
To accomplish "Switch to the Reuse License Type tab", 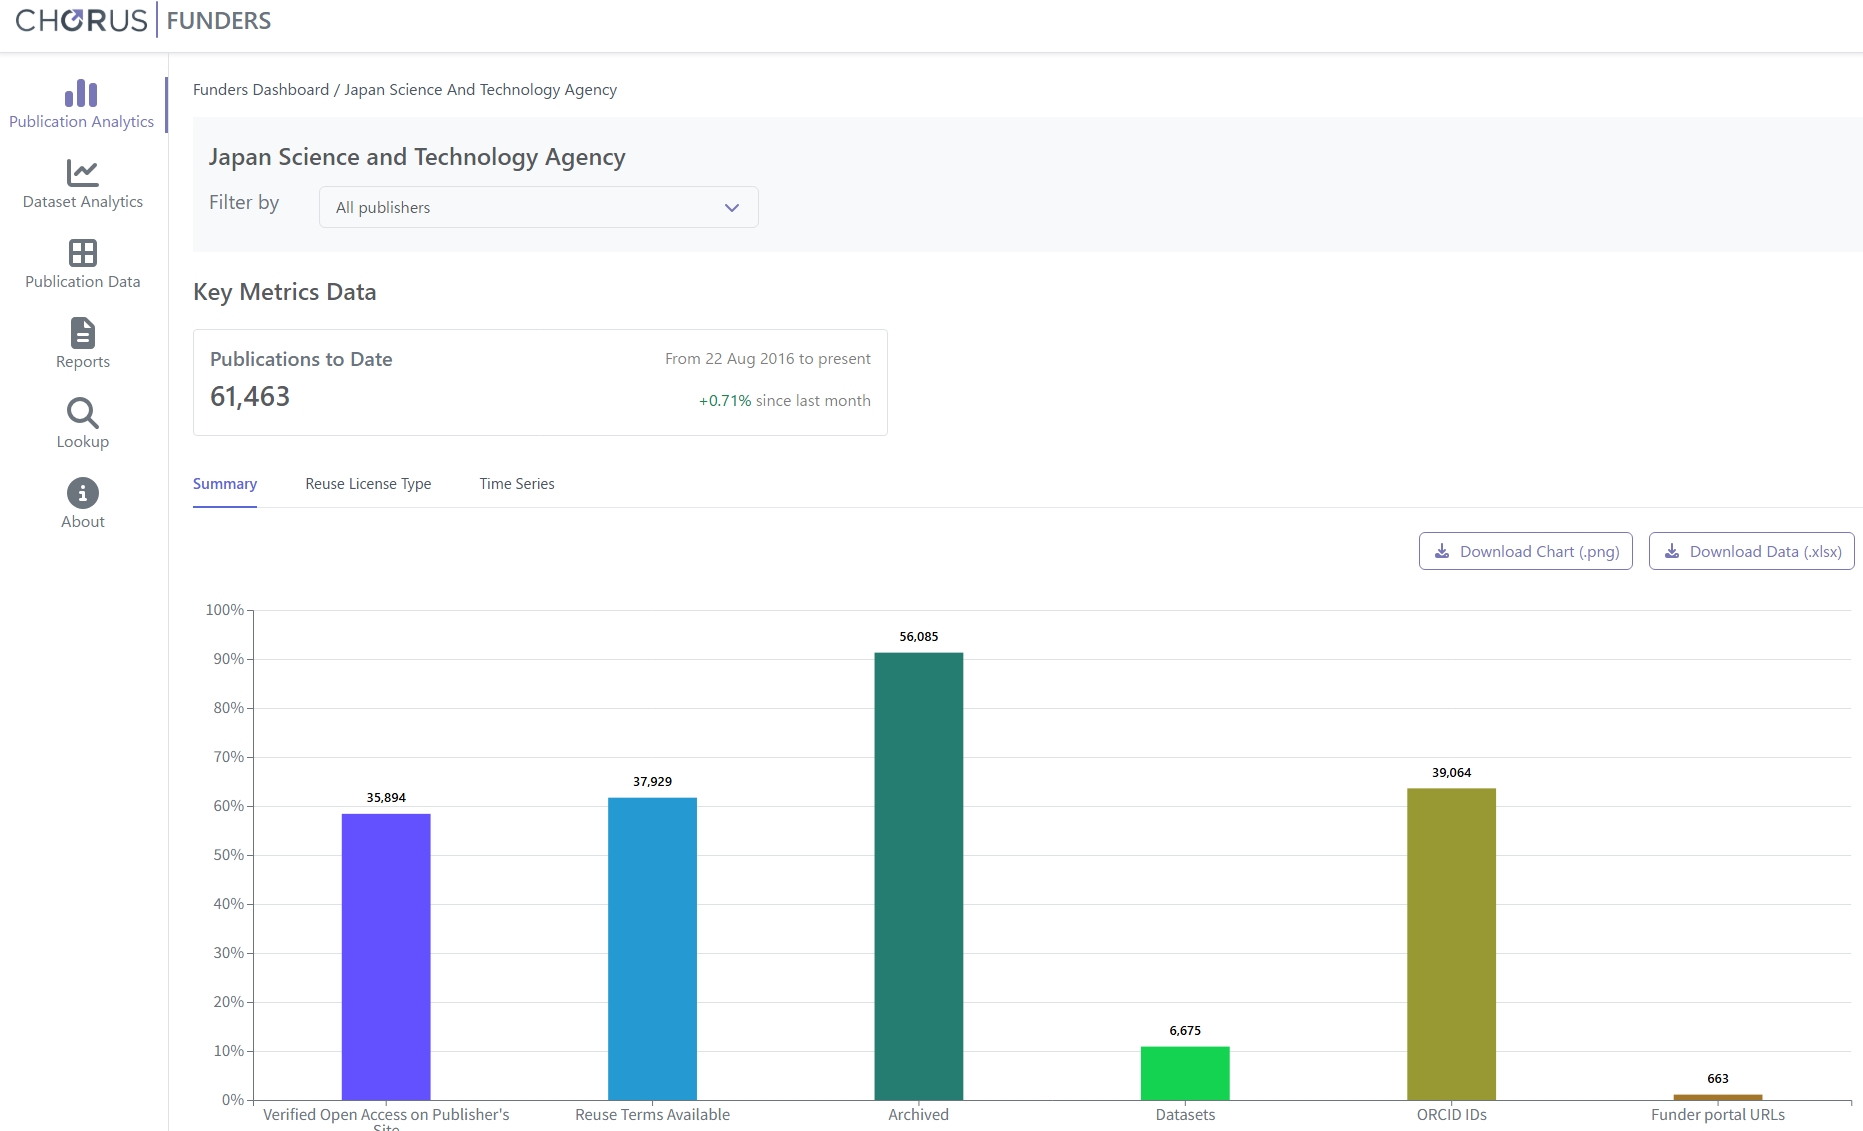I will tap(368, 484).
